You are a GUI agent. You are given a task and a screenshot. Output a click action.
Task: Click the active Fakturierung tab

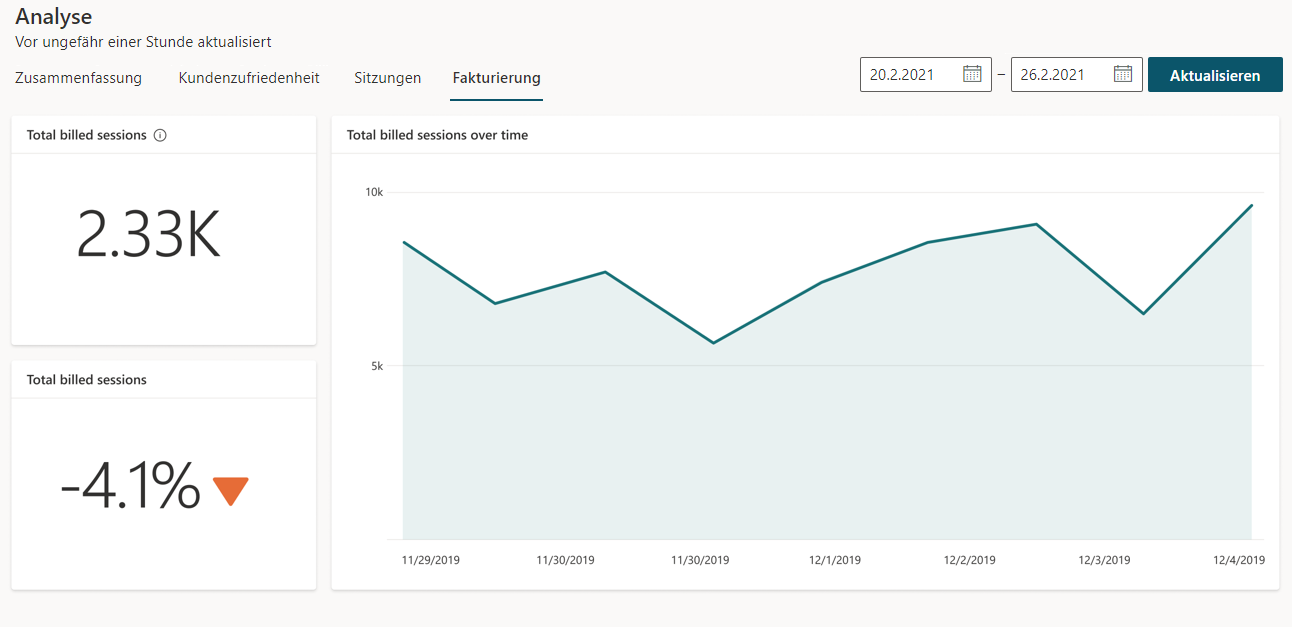(x=496, y=78)
